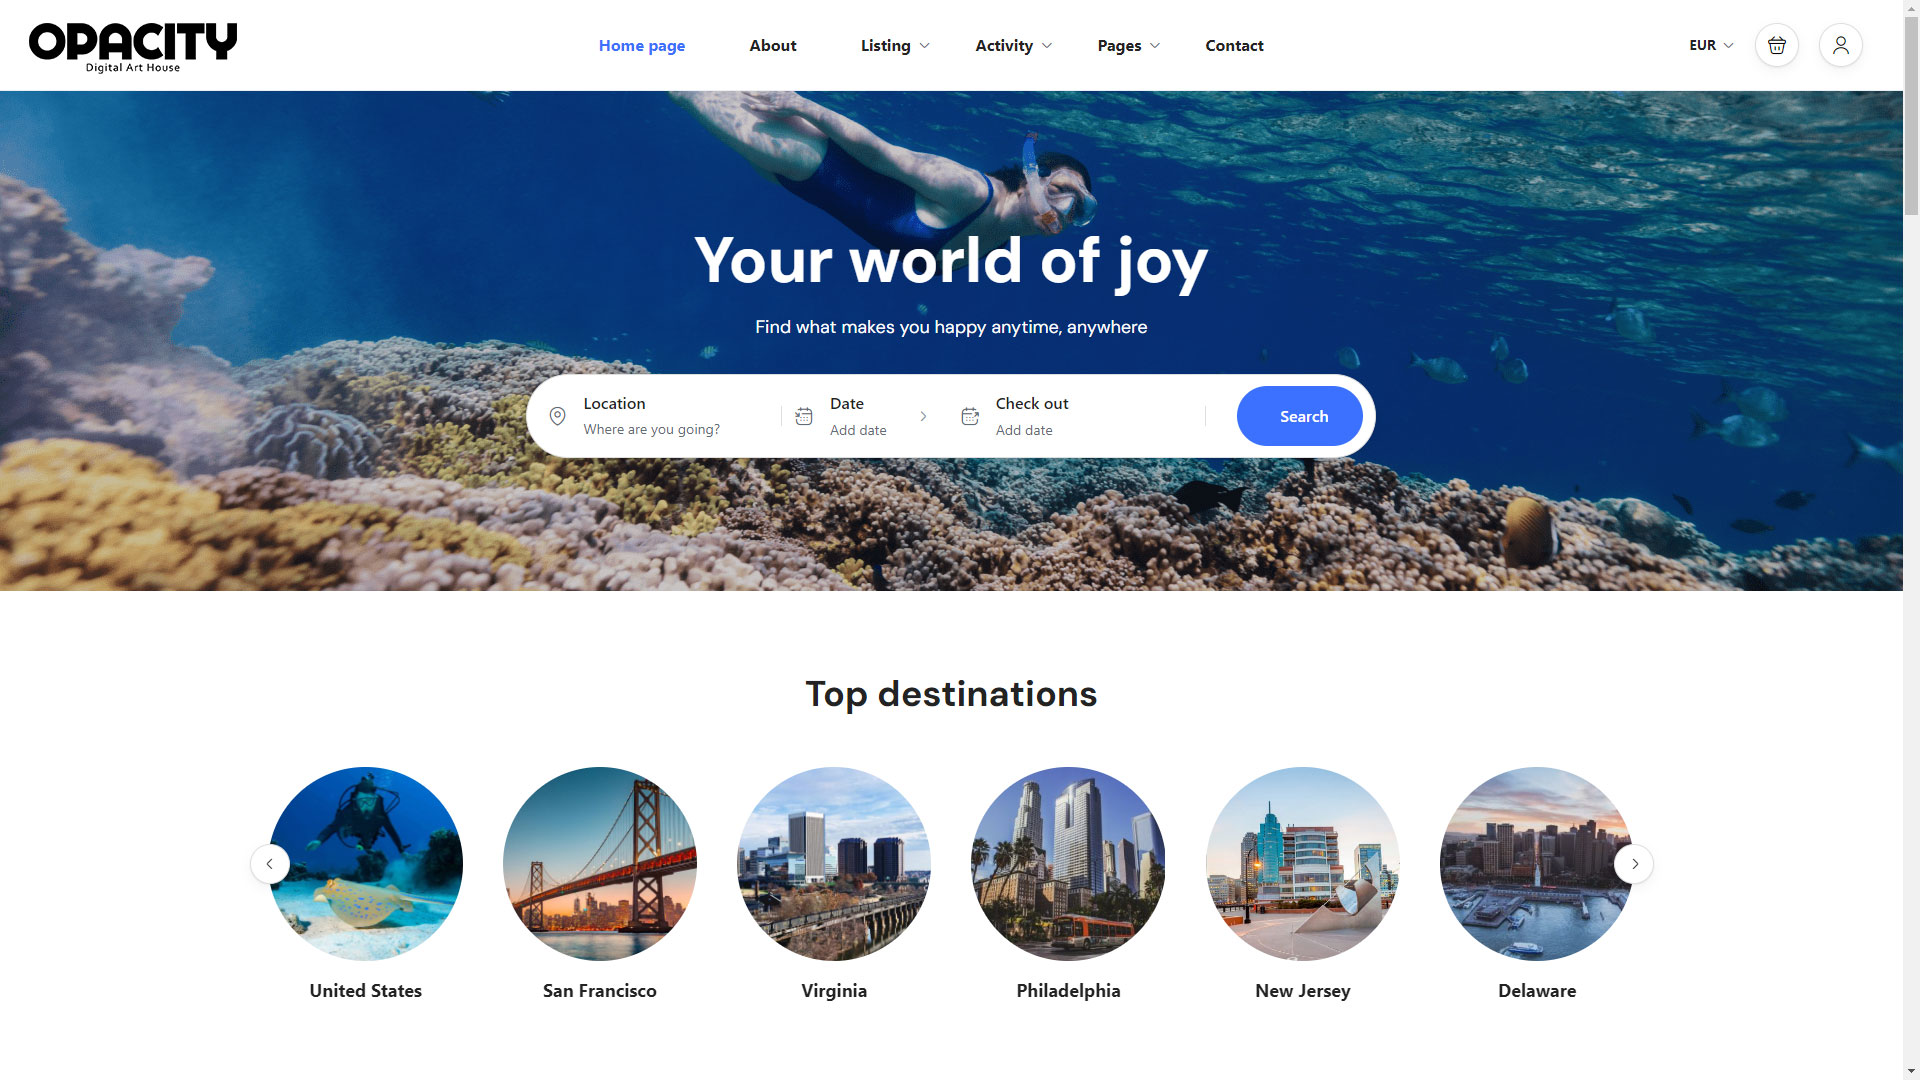
Task: Click the location pin icon
Action: click(x=558, y=416)
